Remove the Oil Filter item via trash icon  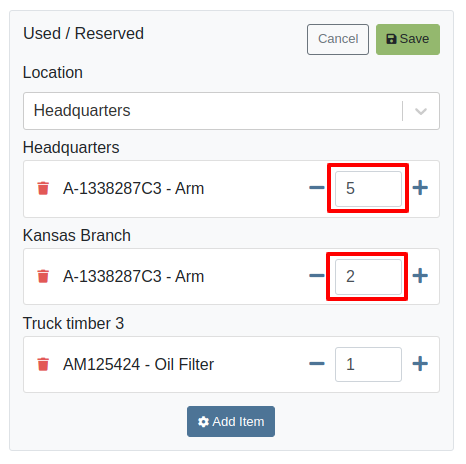point(43,364)
